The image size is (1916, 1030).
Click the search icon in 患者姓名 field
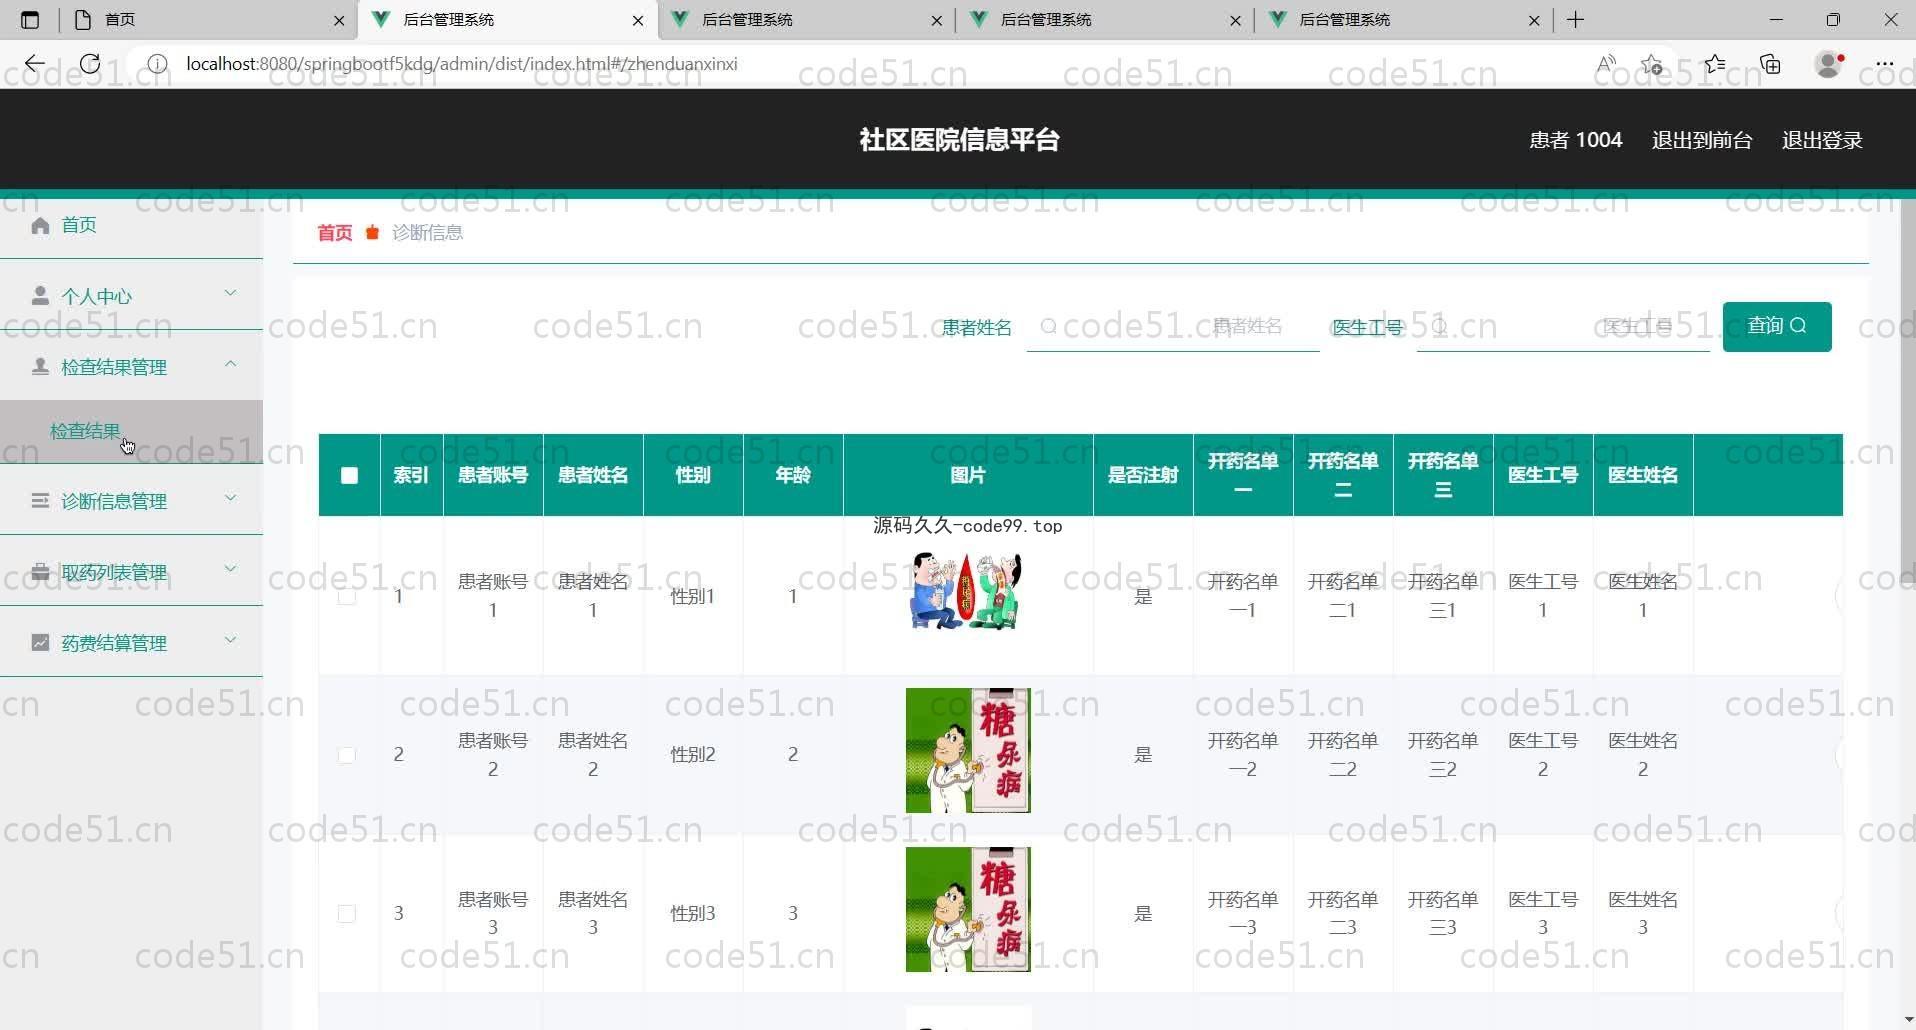[1048, 326]
